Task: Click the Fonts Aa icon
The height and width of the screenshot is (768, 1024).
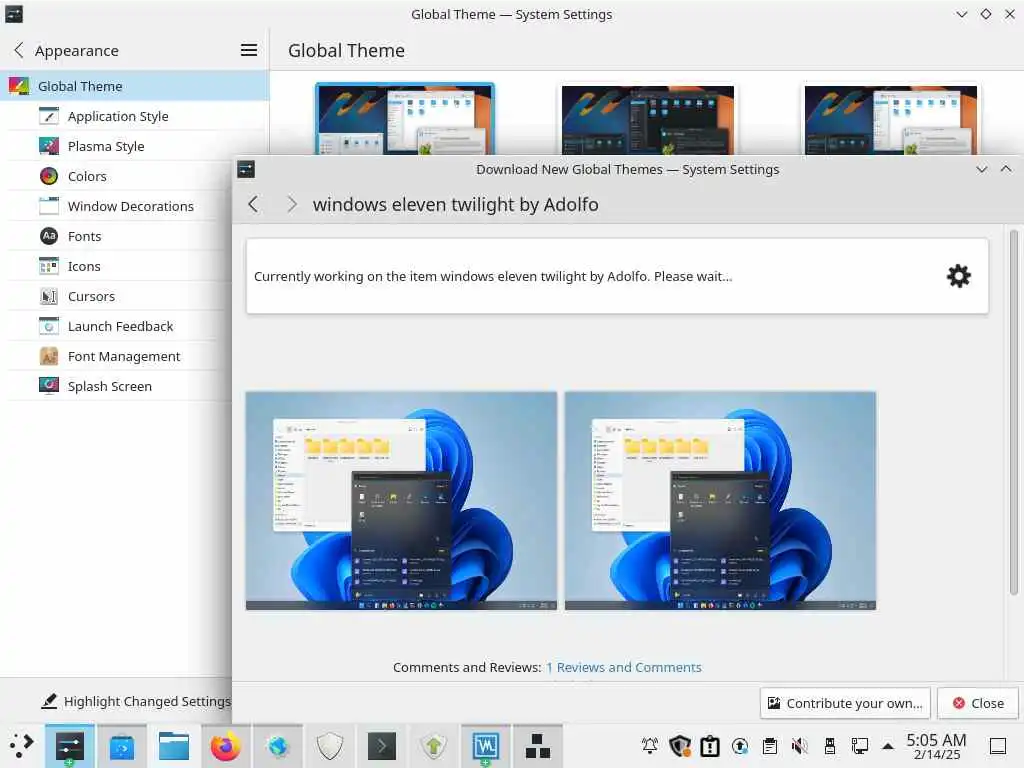Action: click(x=49, y=236)
